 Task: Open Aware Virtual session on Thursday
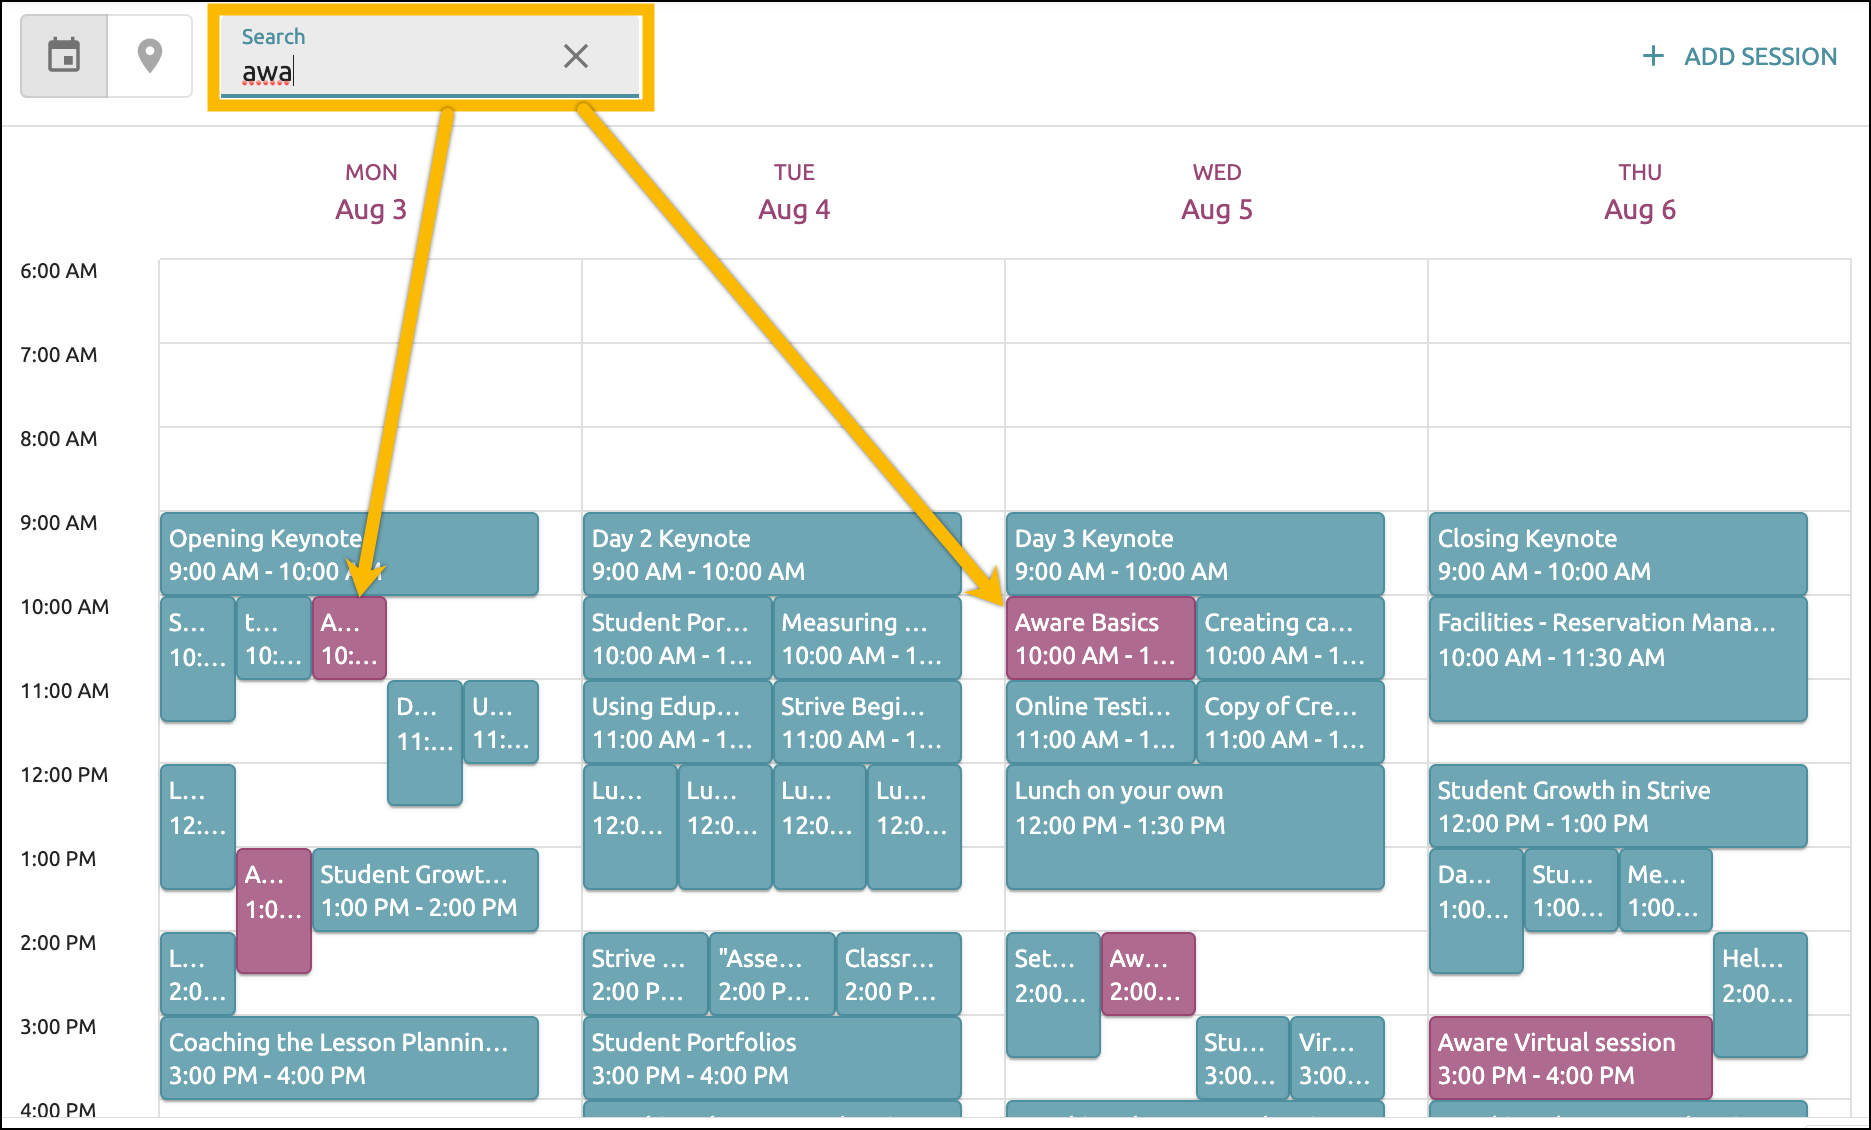[1570, 1058]
